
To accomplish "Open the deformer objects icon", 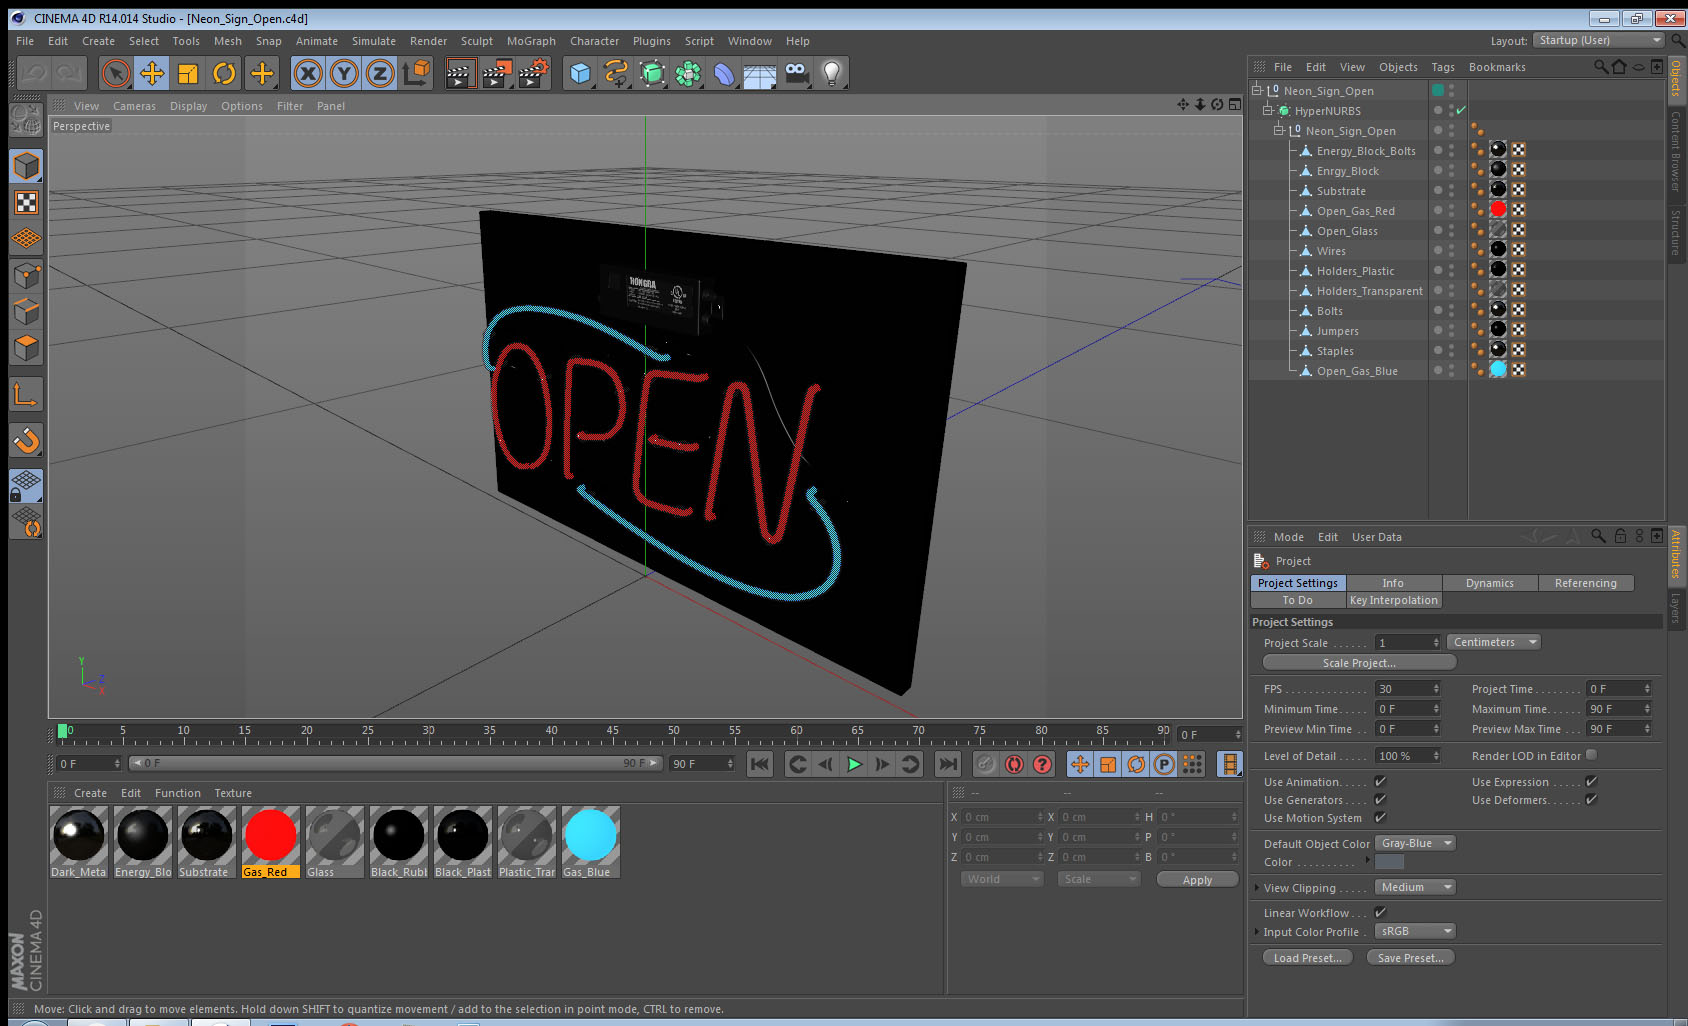I will (724, 73).
